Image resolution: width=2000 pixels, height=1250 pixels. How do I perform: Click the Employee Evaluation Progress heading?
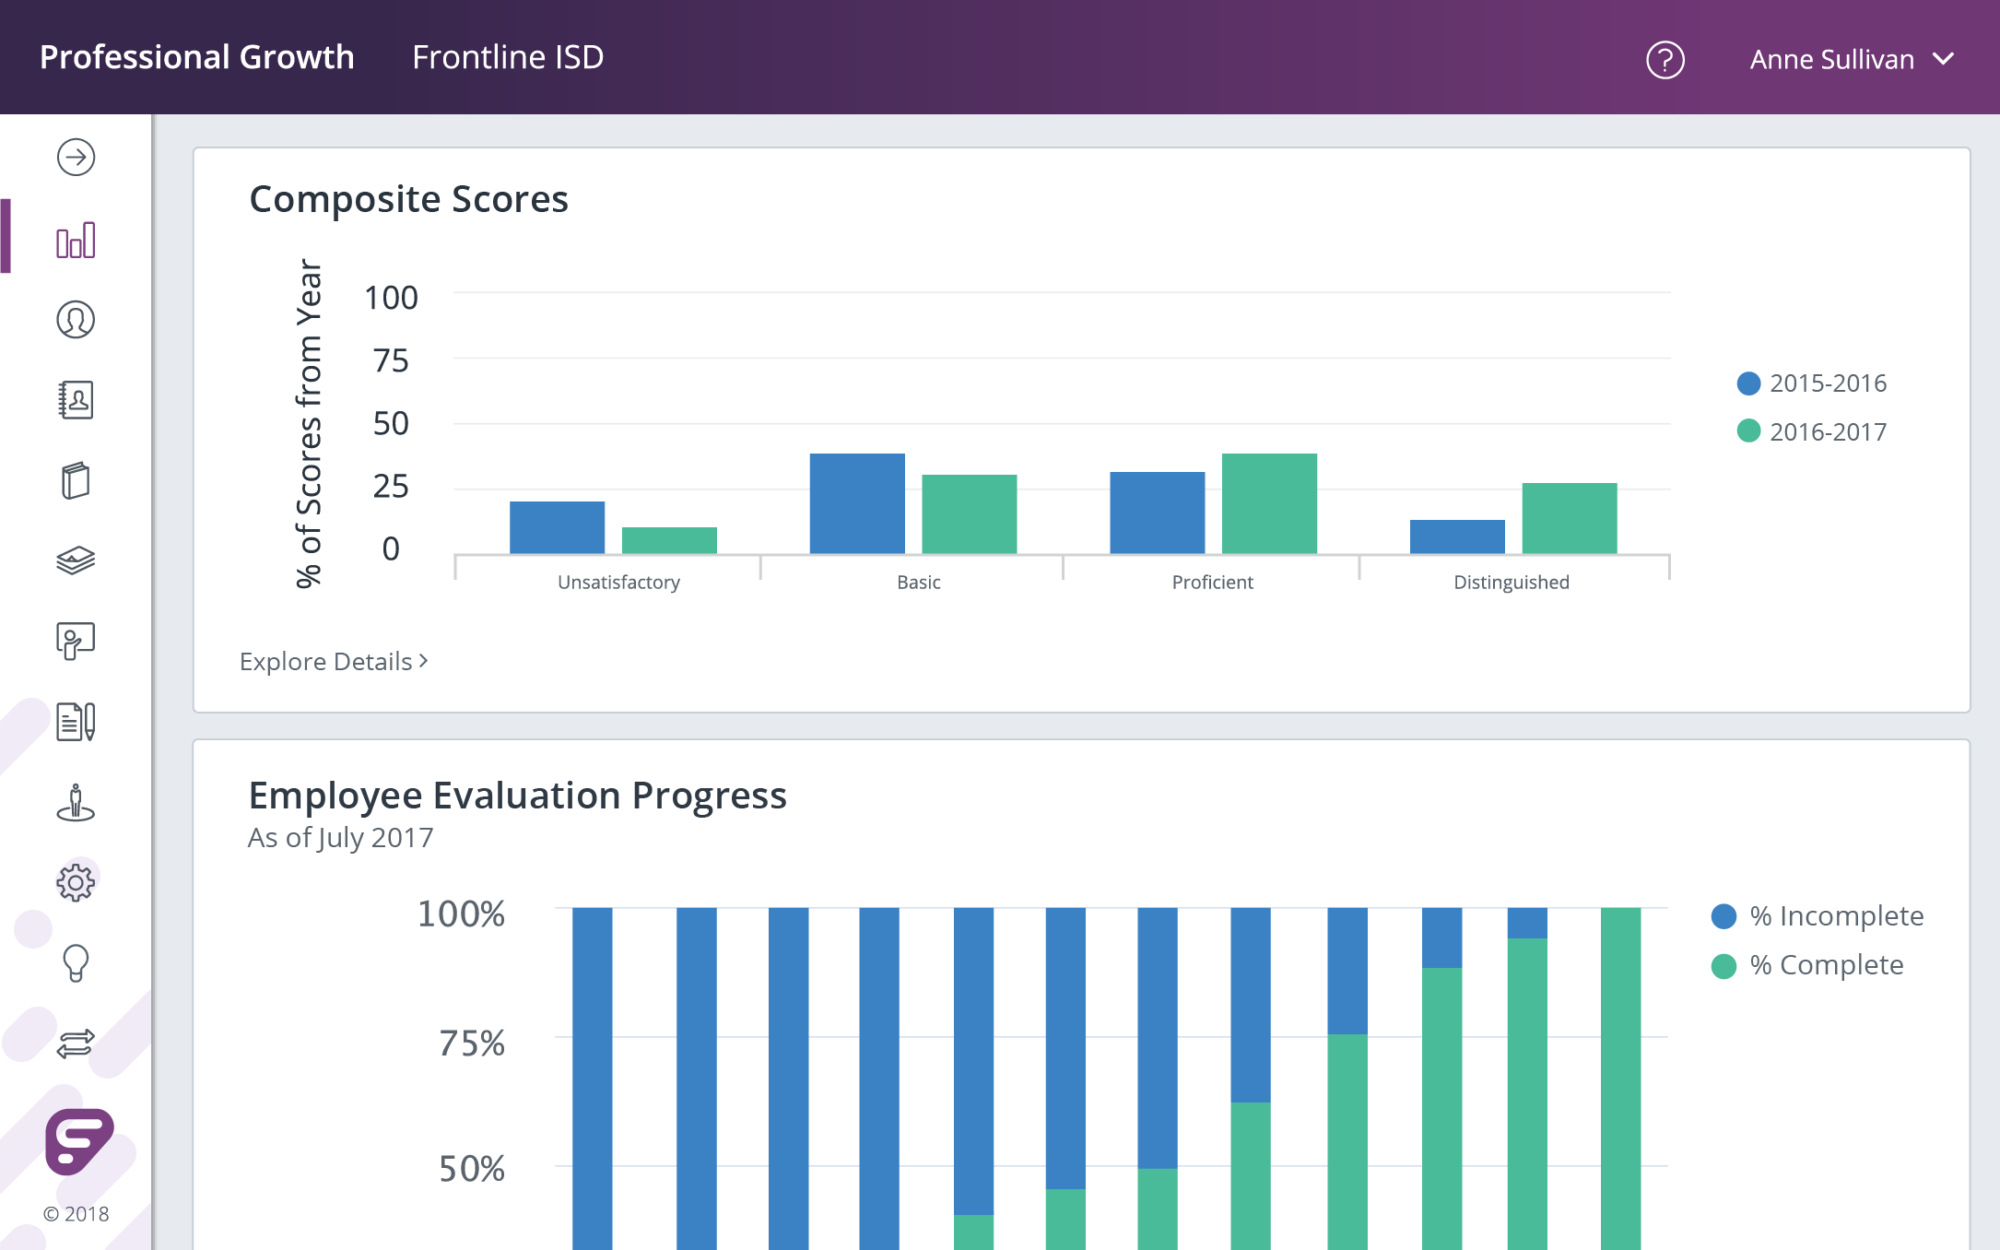pos(517,795)
